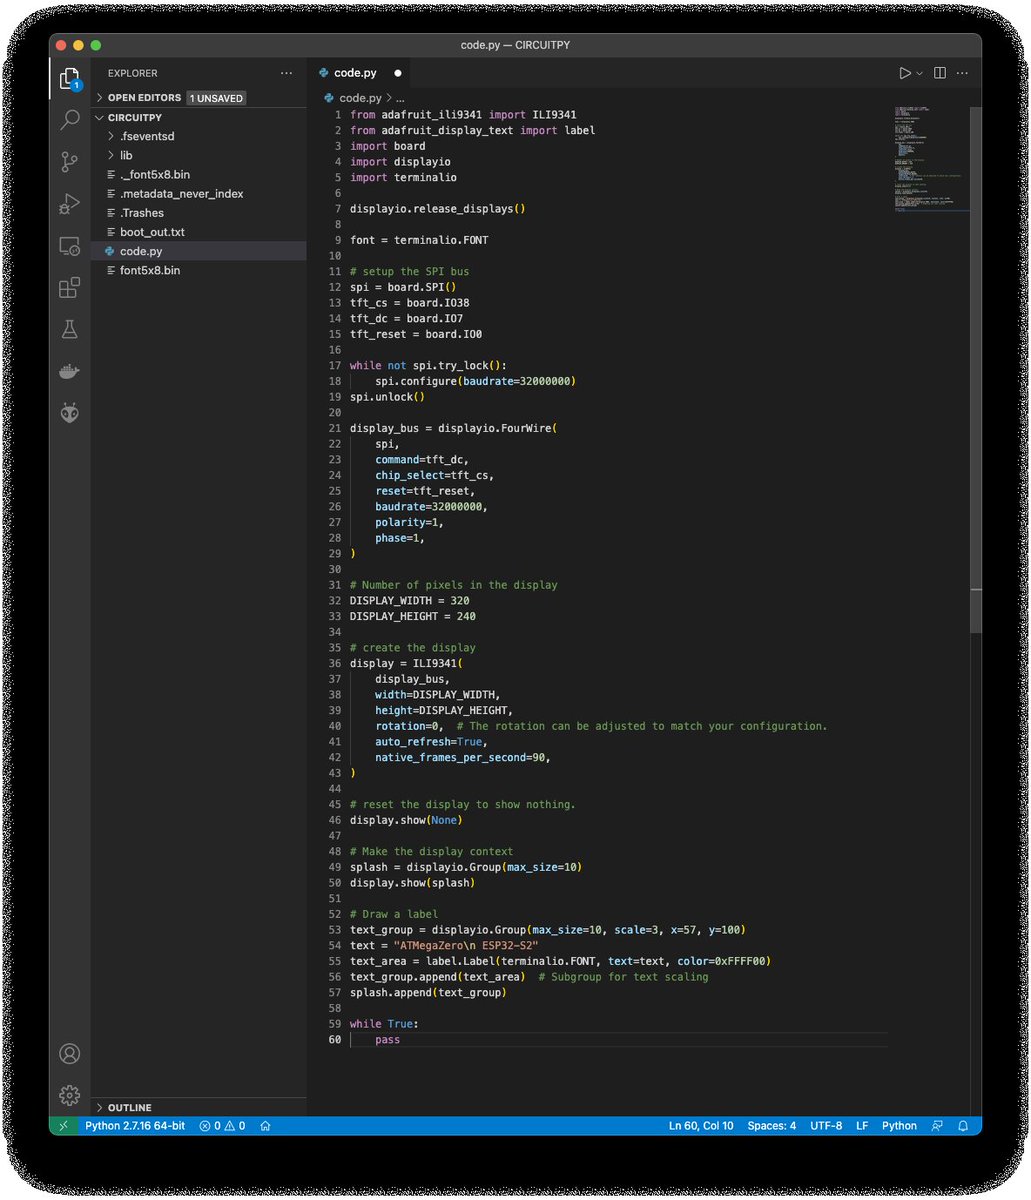Click 'DISPLAY_WIDTH = 320' line
The width and height of the screenshot is (1031, 1200).
point(409,600)
